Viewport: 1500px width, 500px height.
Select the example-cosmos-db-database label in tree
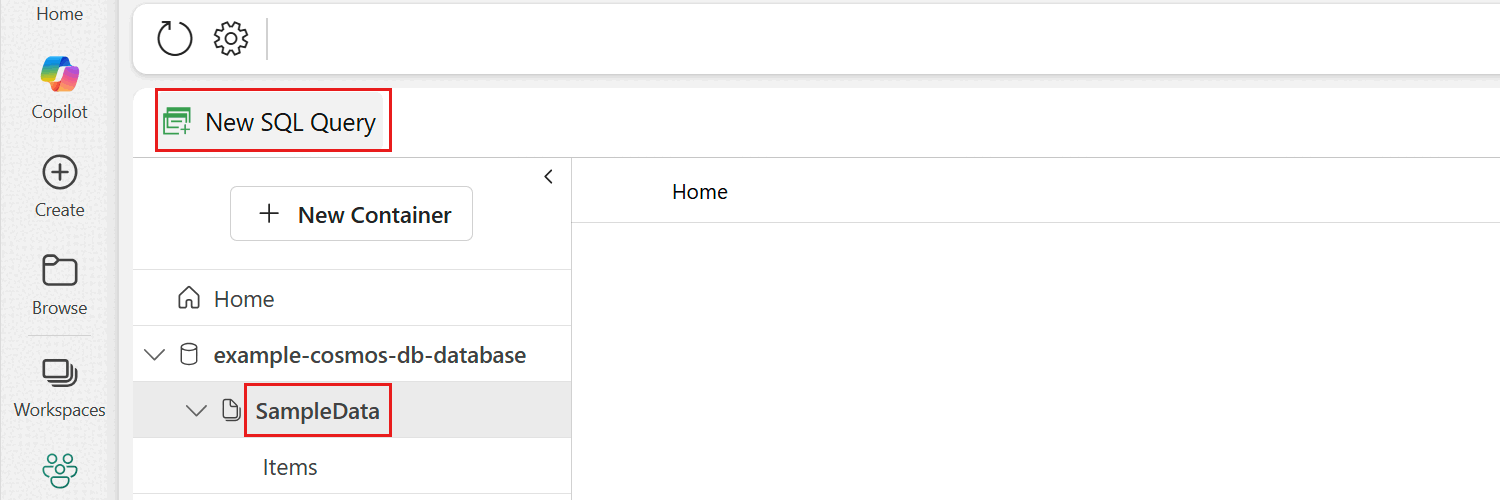[x=369, y=354]
